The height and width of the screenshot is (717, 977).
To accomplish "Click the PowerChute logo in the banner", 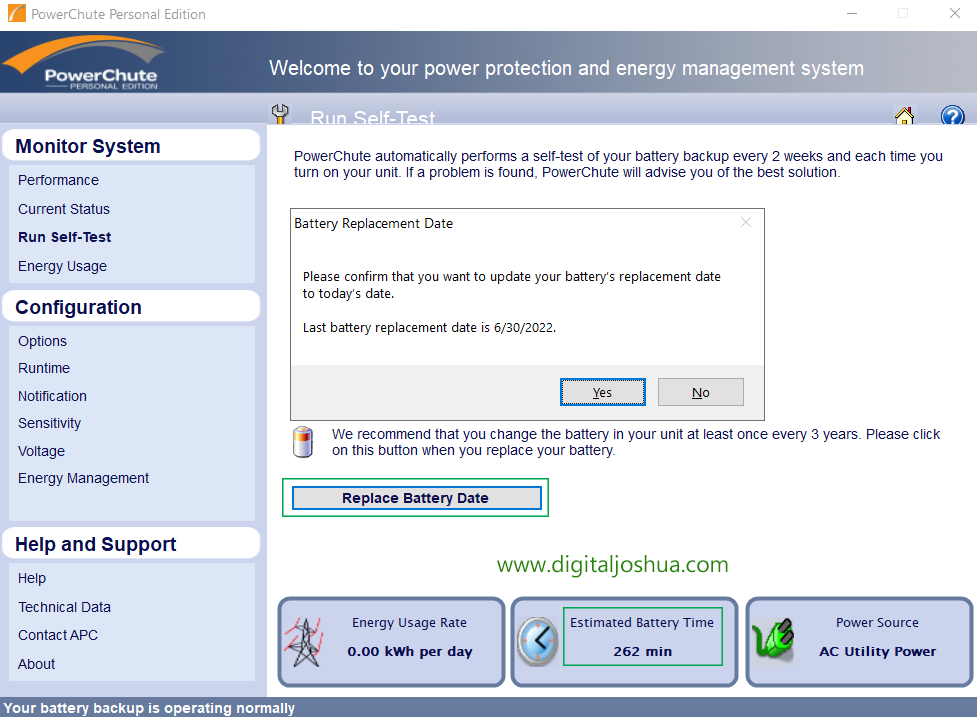I will tap(85, 63).
